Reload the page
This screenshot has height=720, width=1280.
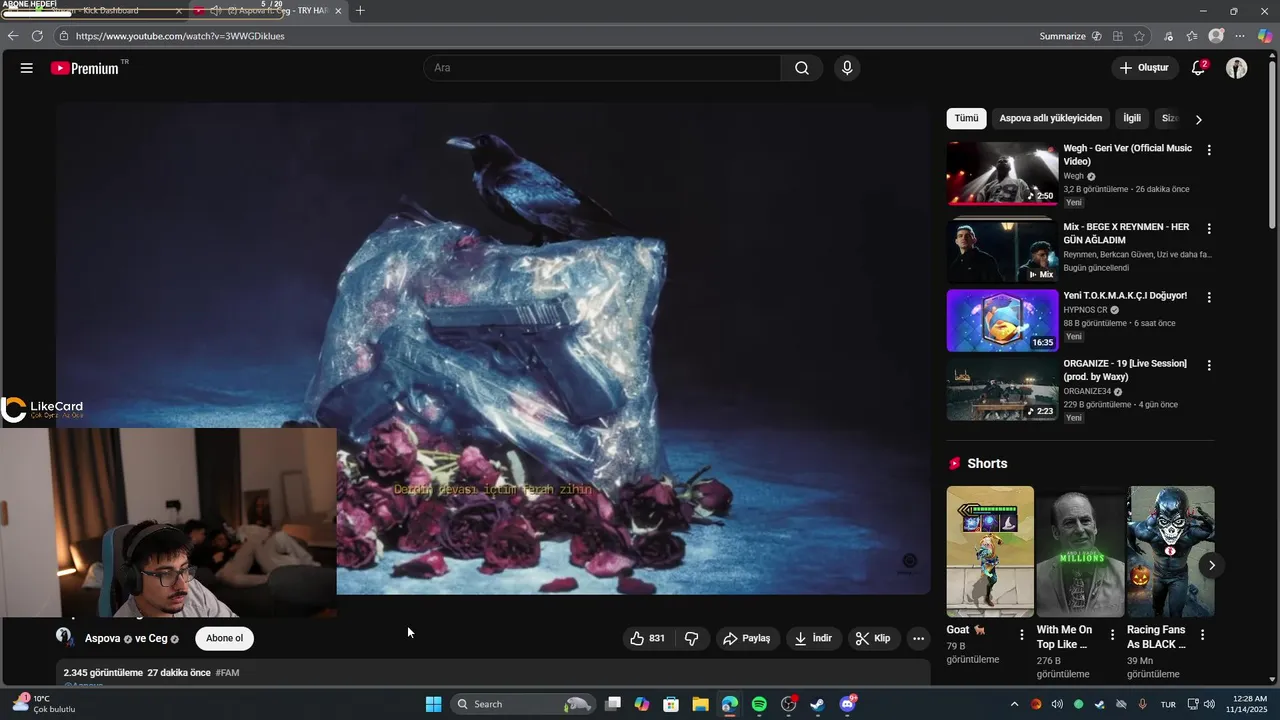point(37,36)
